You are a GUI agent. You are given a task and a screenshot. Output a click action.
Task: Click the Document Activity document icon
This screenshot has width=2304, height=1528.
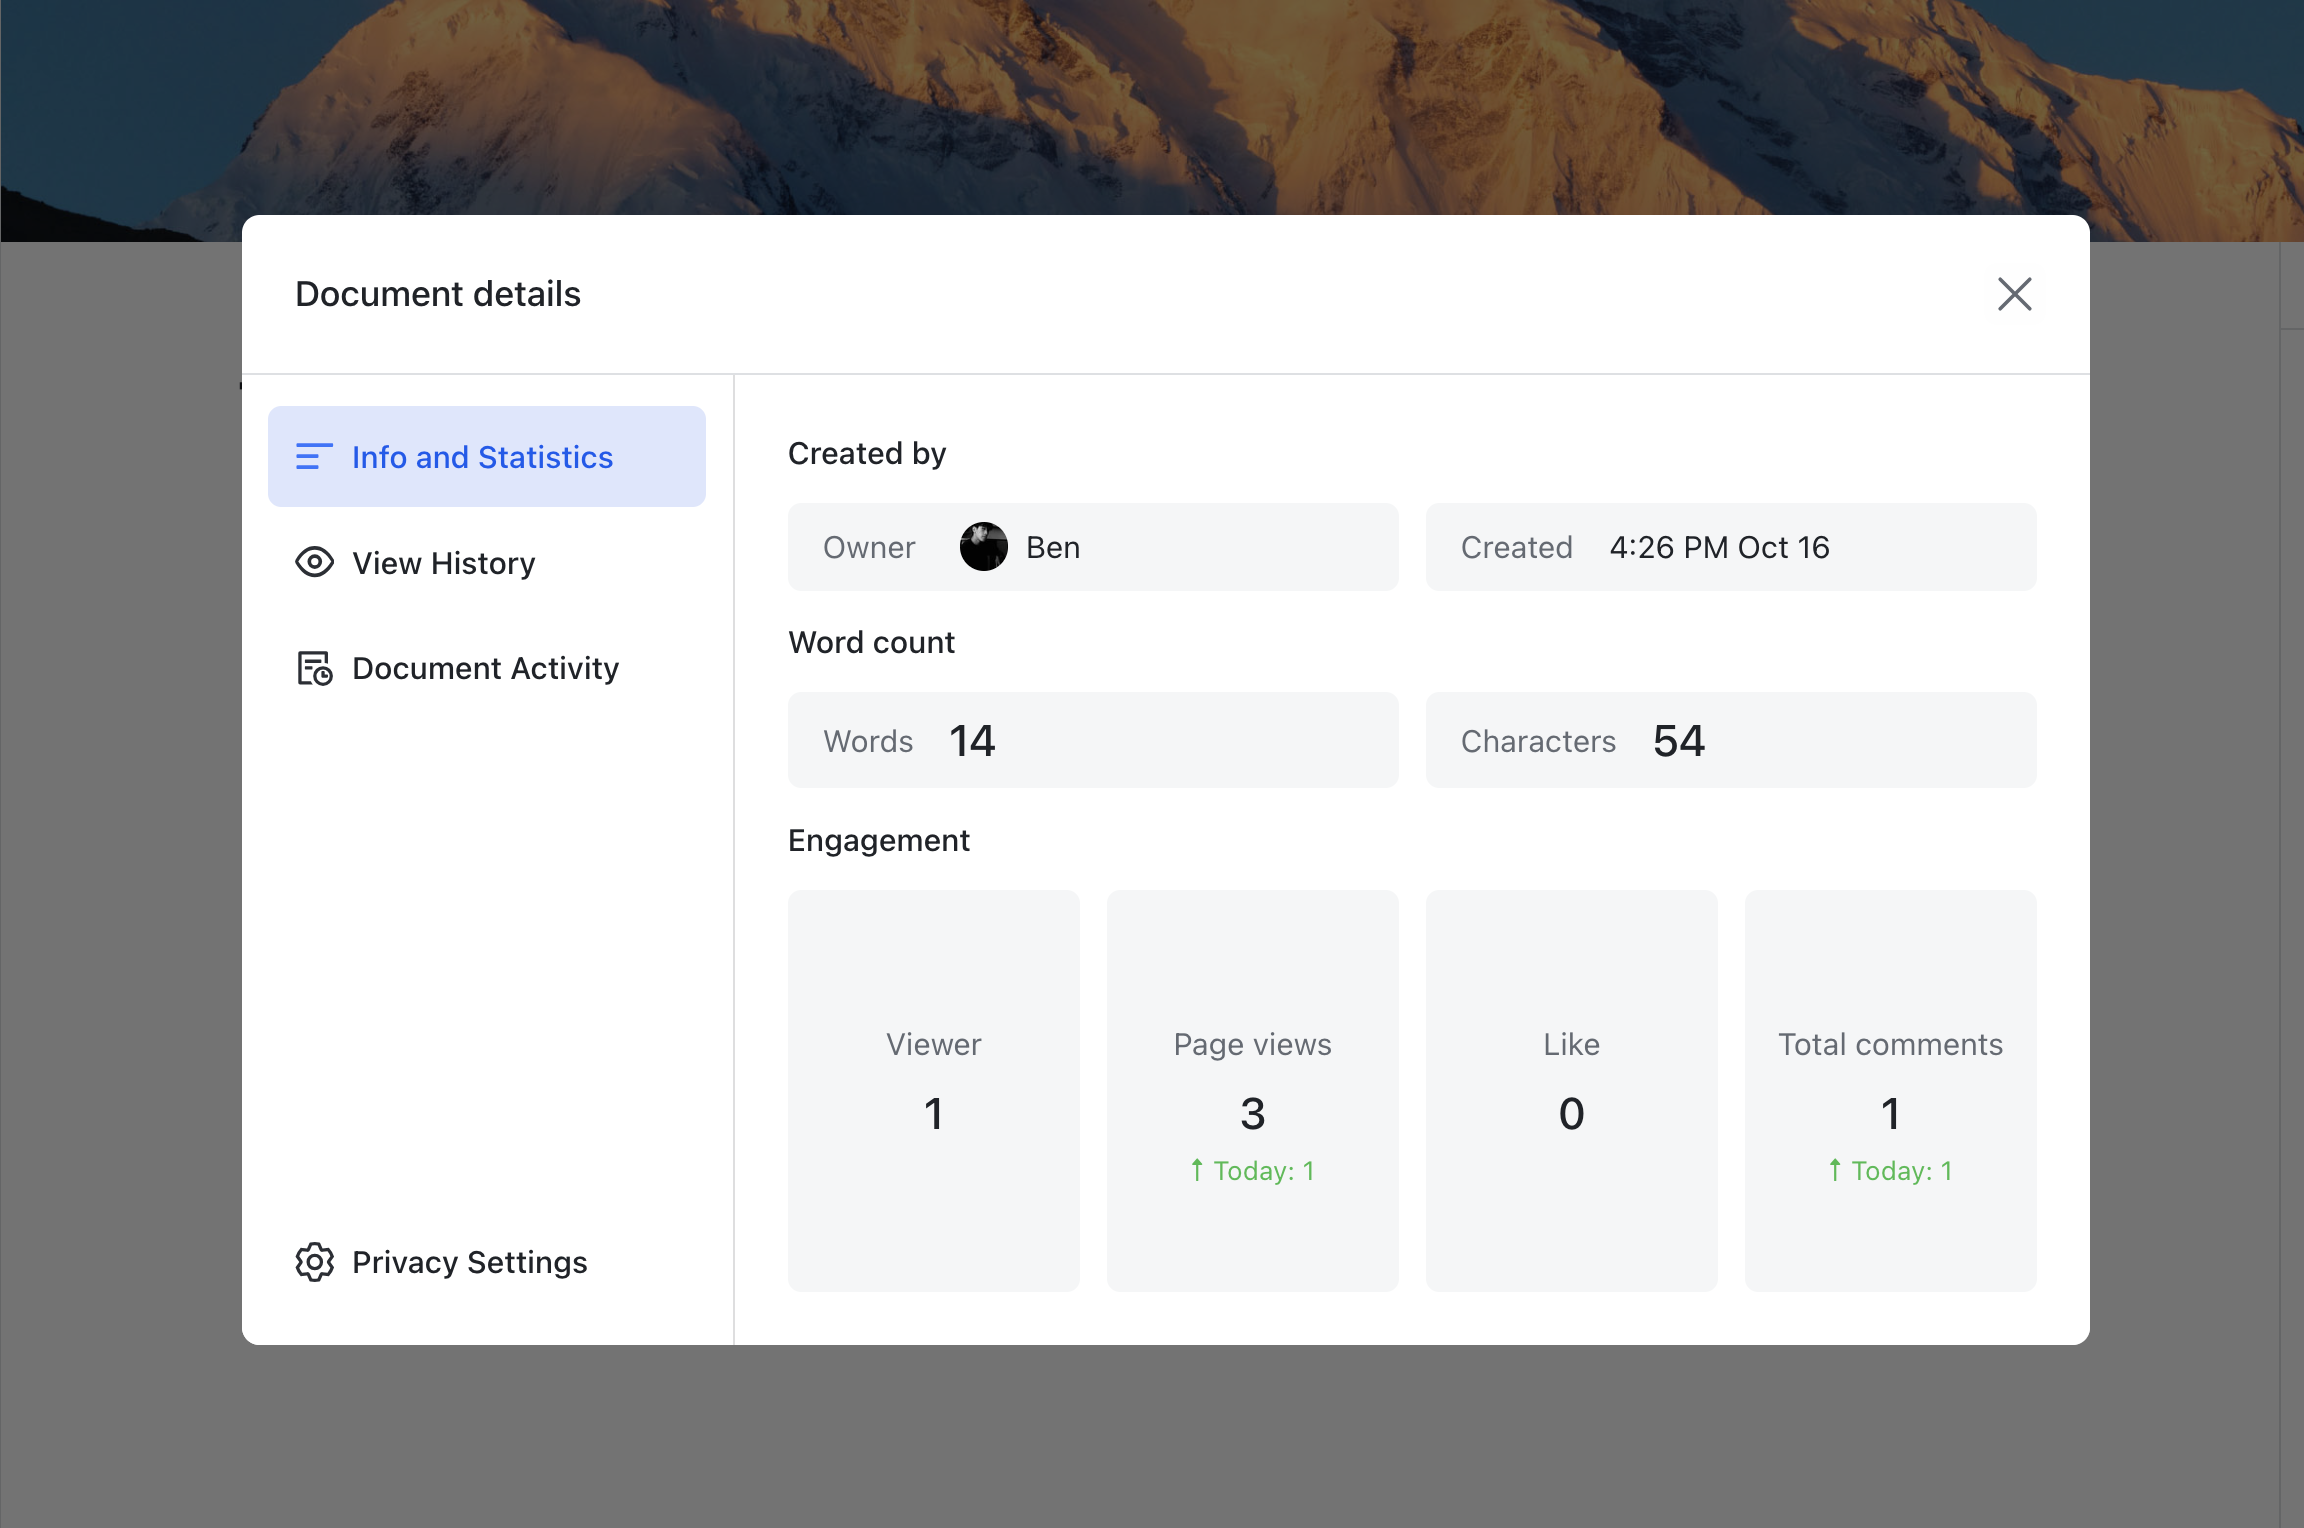(313, 668)
